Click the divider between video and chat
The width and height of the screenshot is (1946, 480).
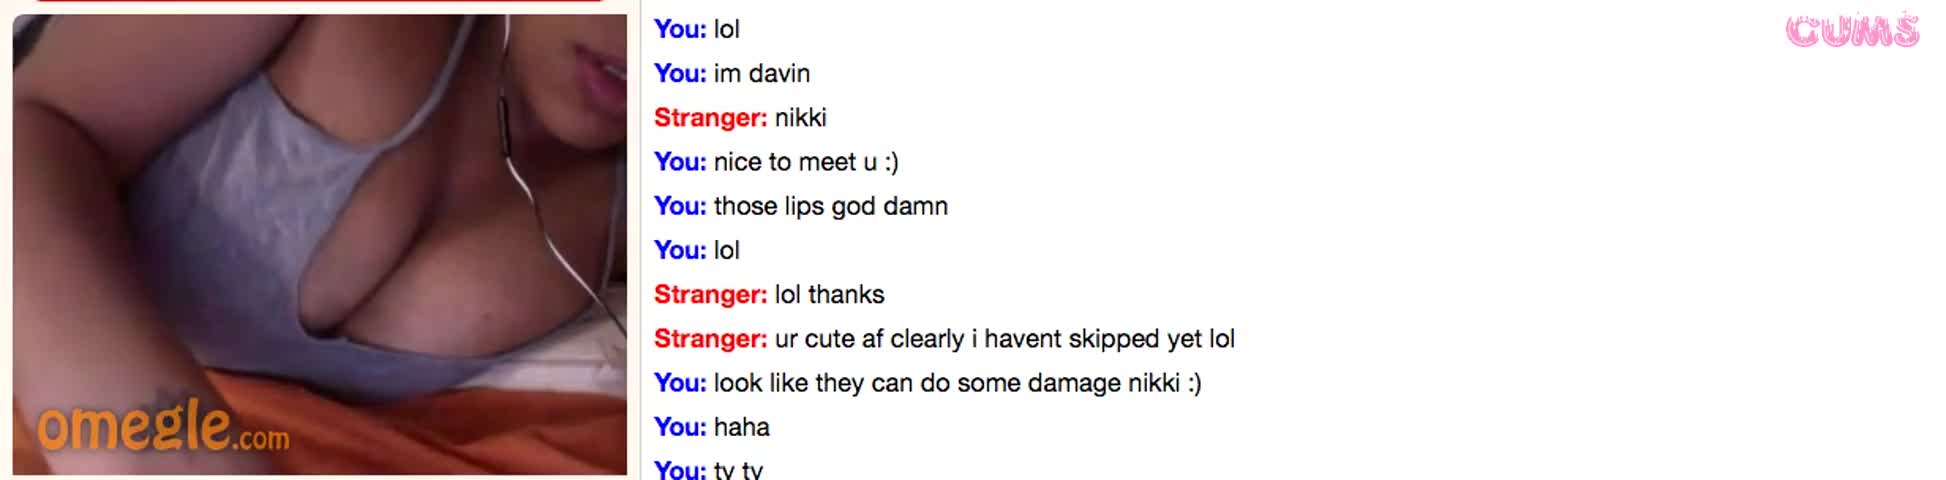click(640, 240)
